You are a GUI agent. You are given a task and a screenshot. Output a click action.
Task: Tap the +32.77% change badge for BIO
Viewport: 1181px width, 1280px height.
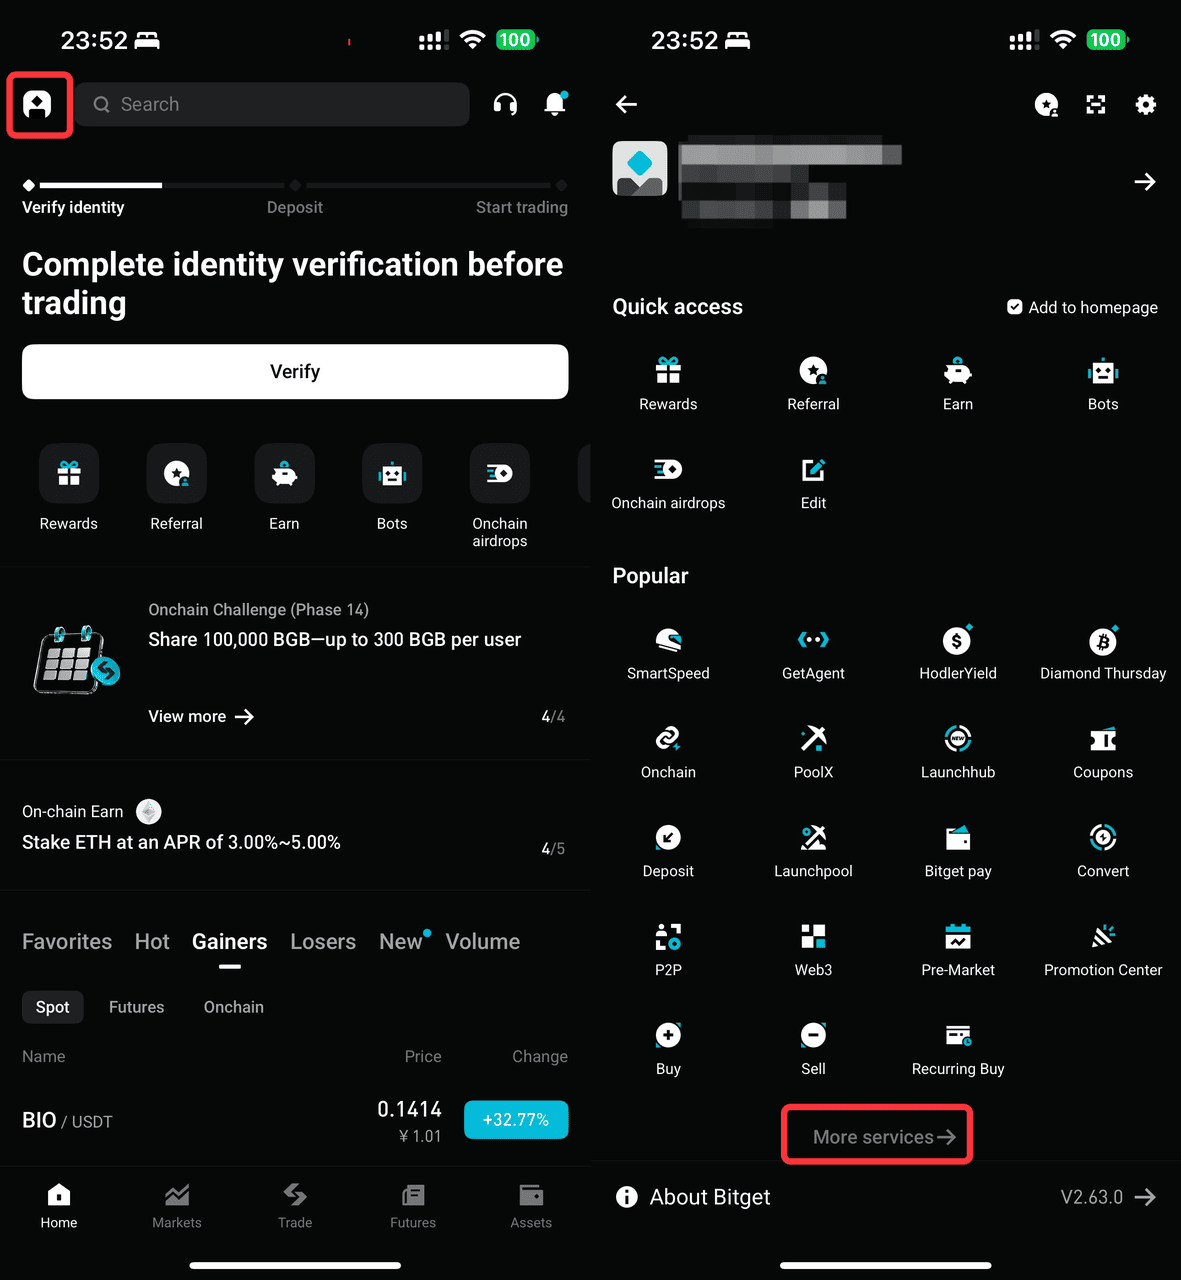point(516,1120)
